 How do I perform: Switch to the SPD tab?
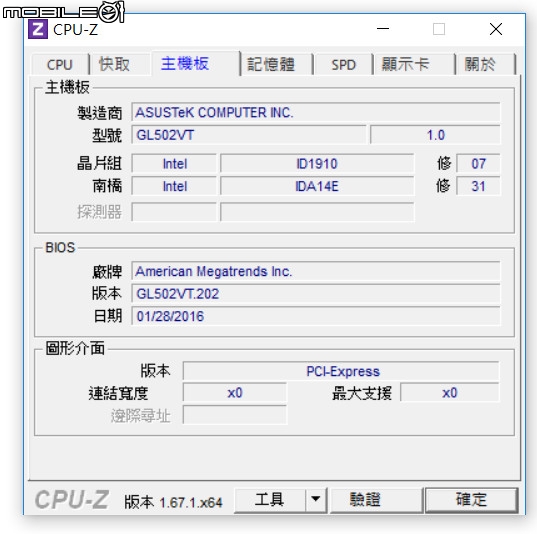pos(344,64)
